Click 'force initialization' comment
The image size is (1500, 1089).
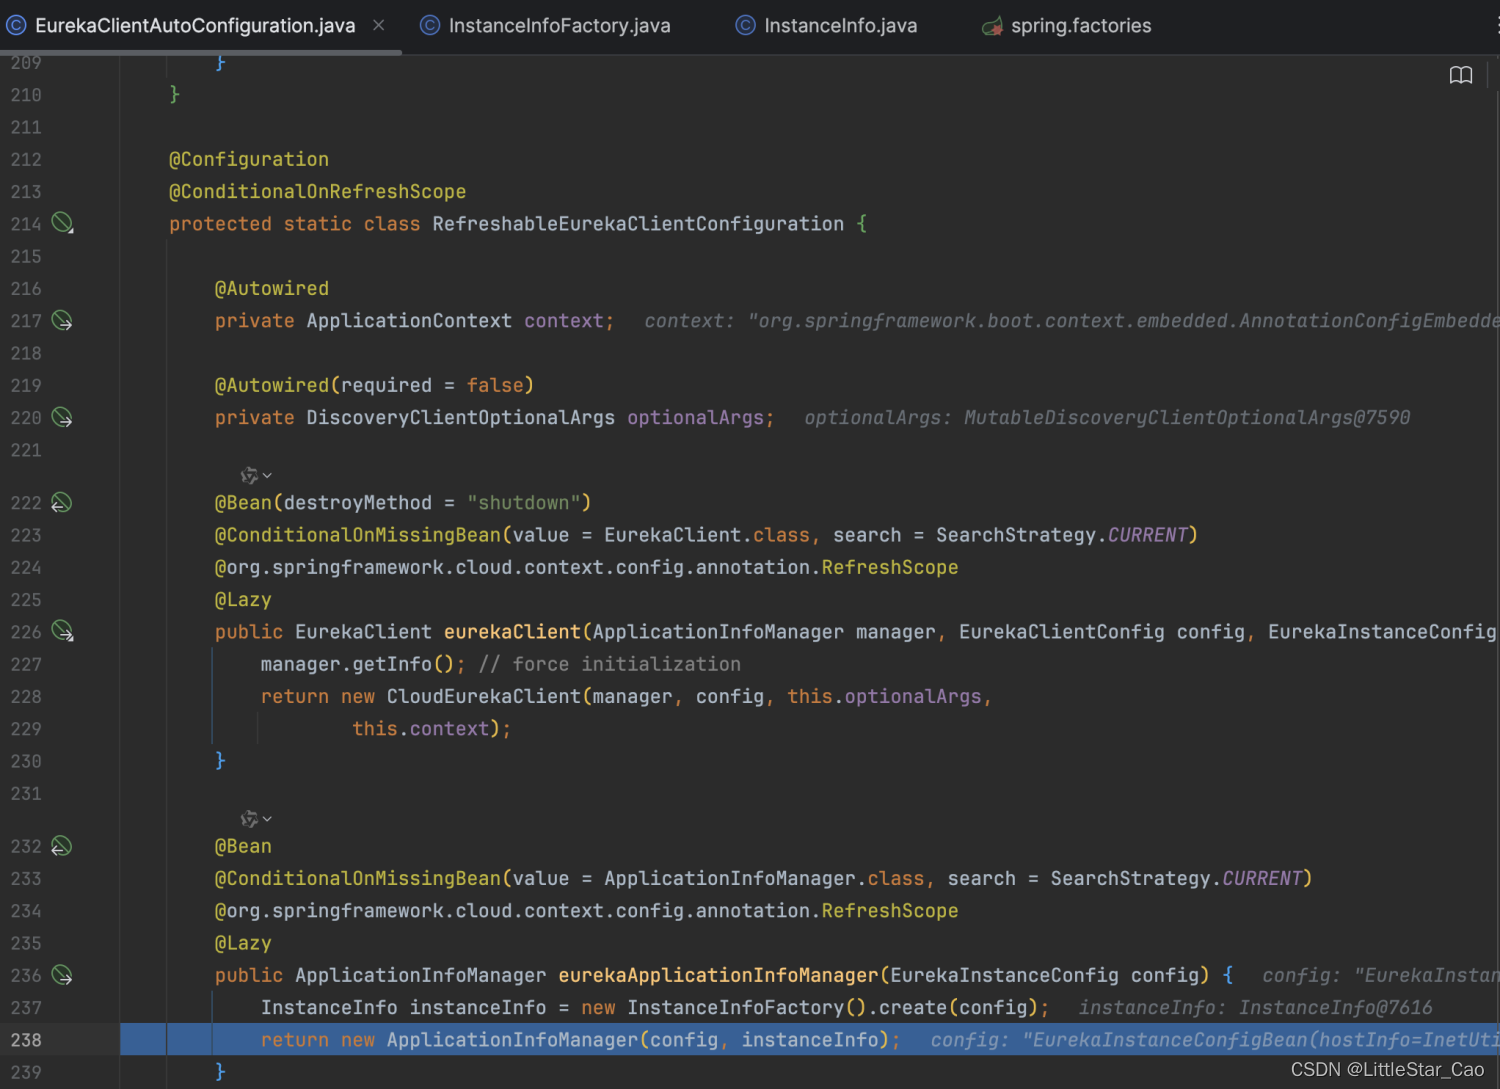click(x=610, y=664)
